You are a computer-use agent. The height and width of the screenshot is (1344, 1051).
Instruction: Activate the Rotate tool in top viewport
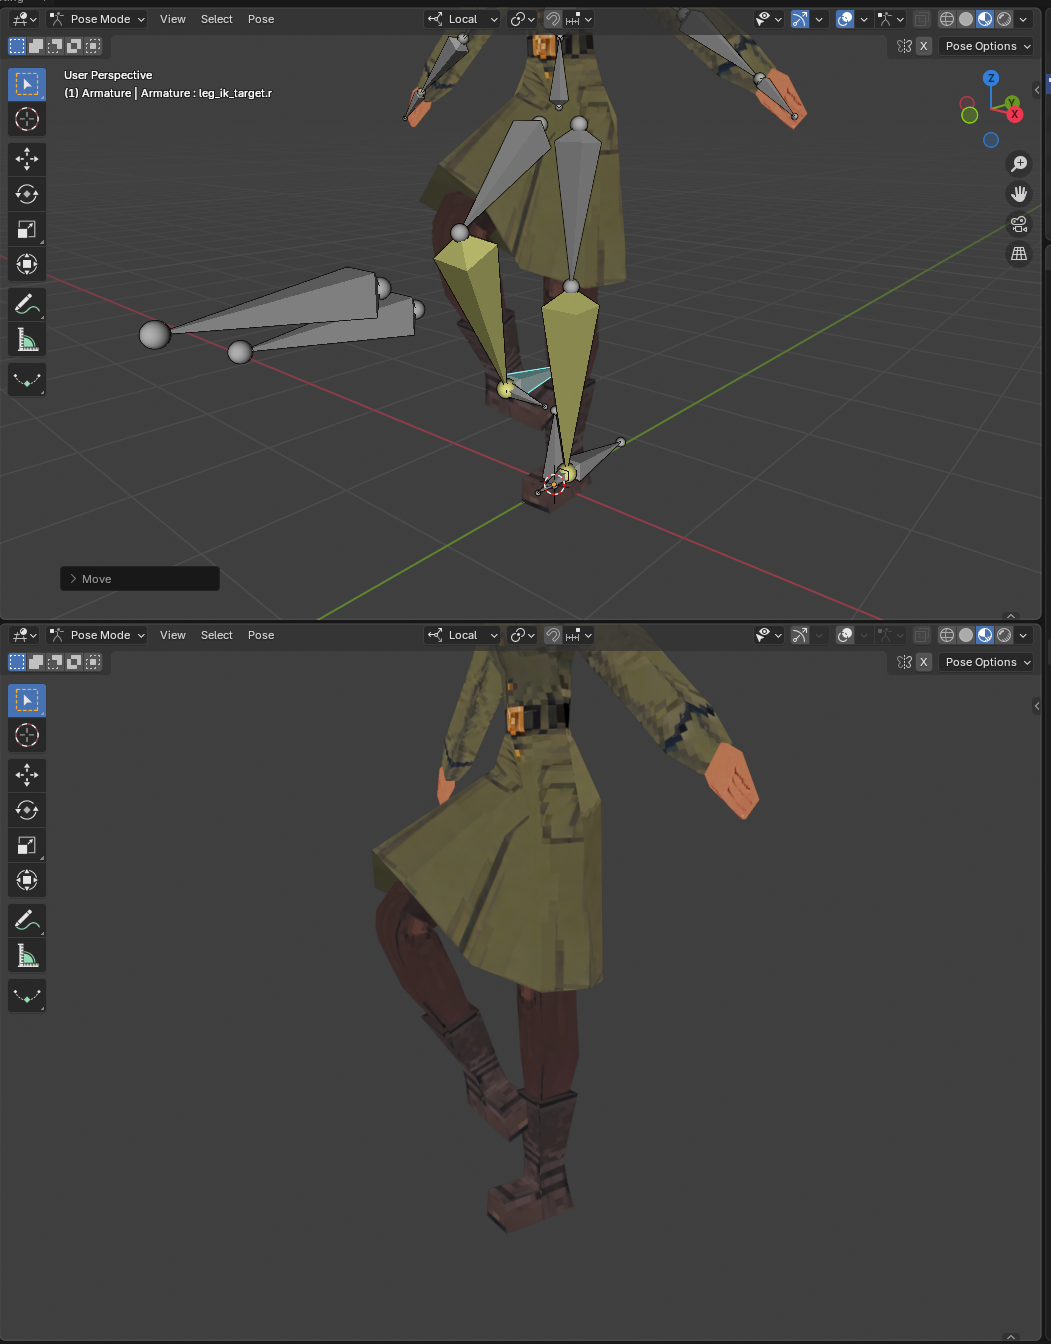click(27, 194)
